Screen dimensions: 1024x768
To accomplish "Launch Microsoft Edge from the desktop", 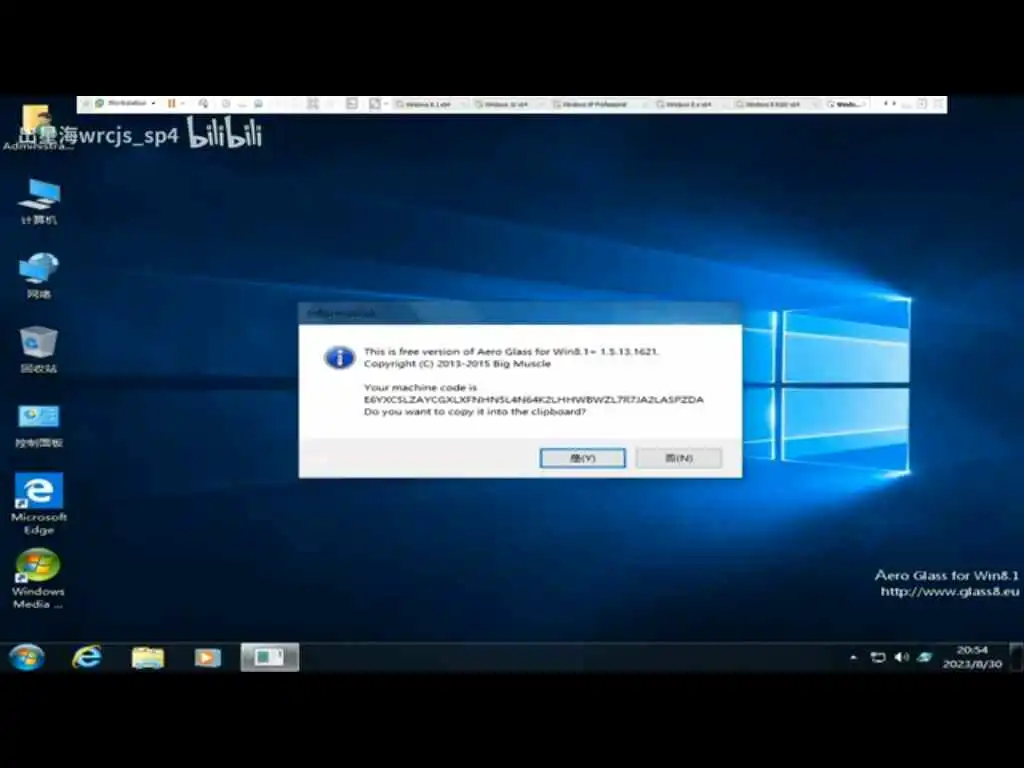I will point(39,504).
